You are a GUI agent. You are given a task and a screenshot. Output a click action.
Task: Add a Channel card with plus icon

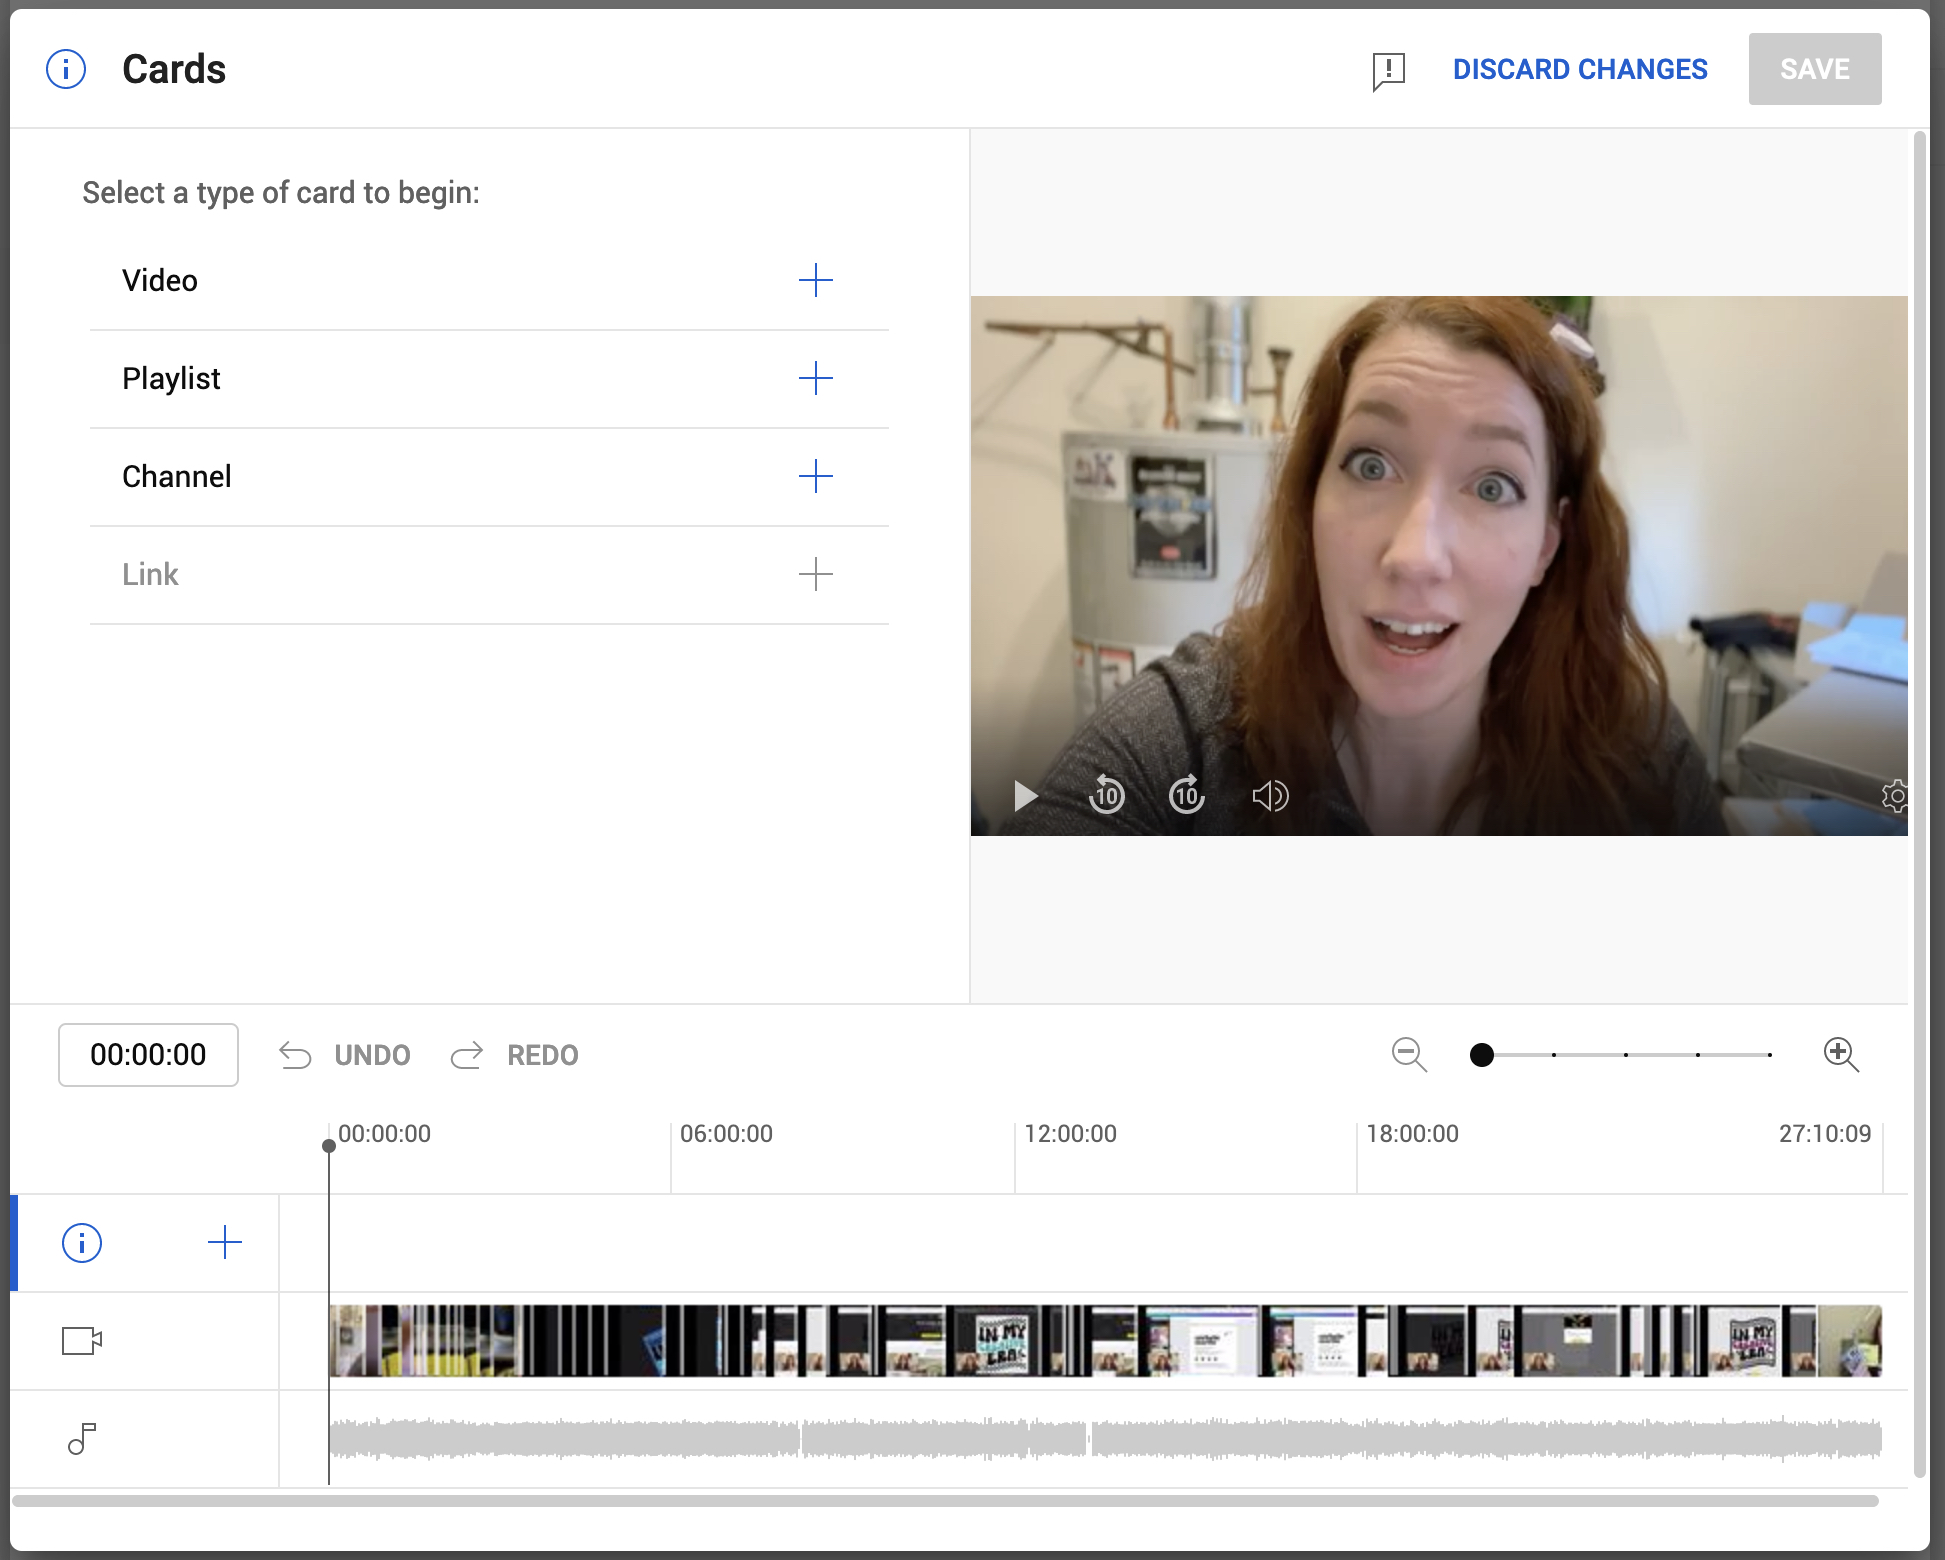point(815,476)
